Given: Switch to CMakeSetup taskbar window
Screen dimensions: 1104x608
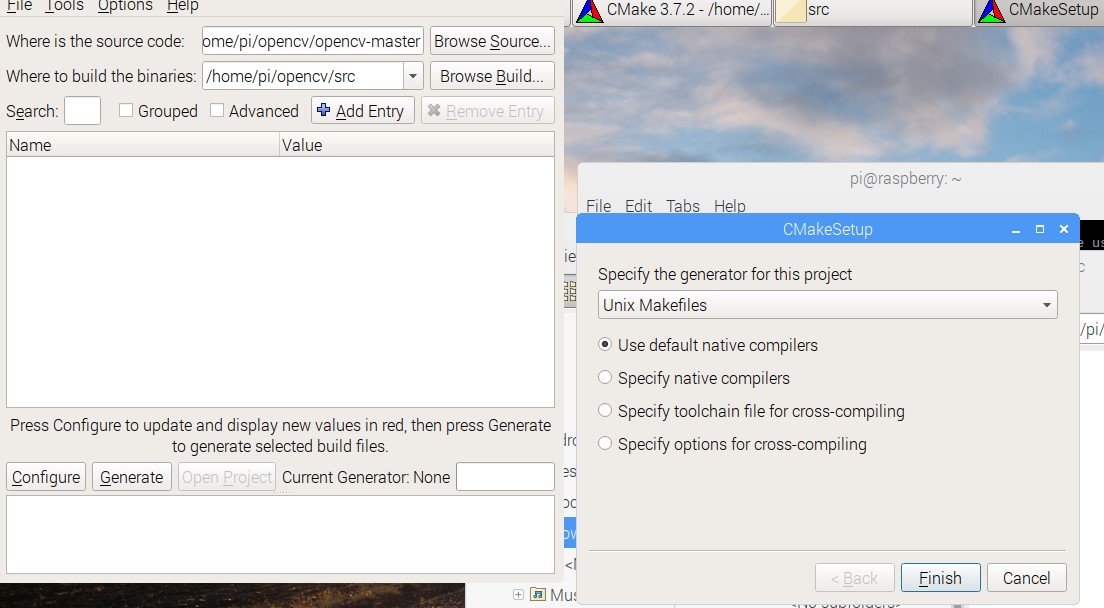Looking at the screenshot, I should [x=1039, y=11].
